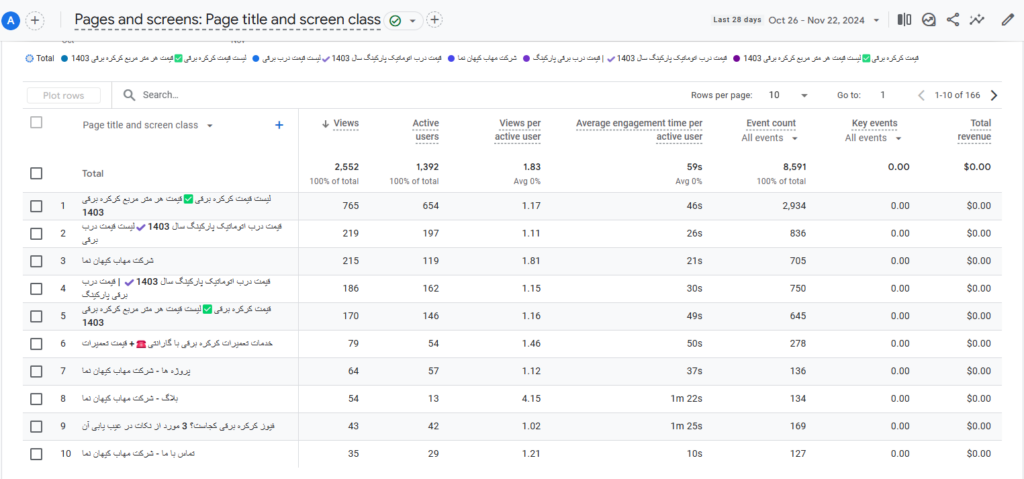Click the pencil customize report icon
Image resolution: width=1024 pixels, height=479 pixels.
[1008, 20]
